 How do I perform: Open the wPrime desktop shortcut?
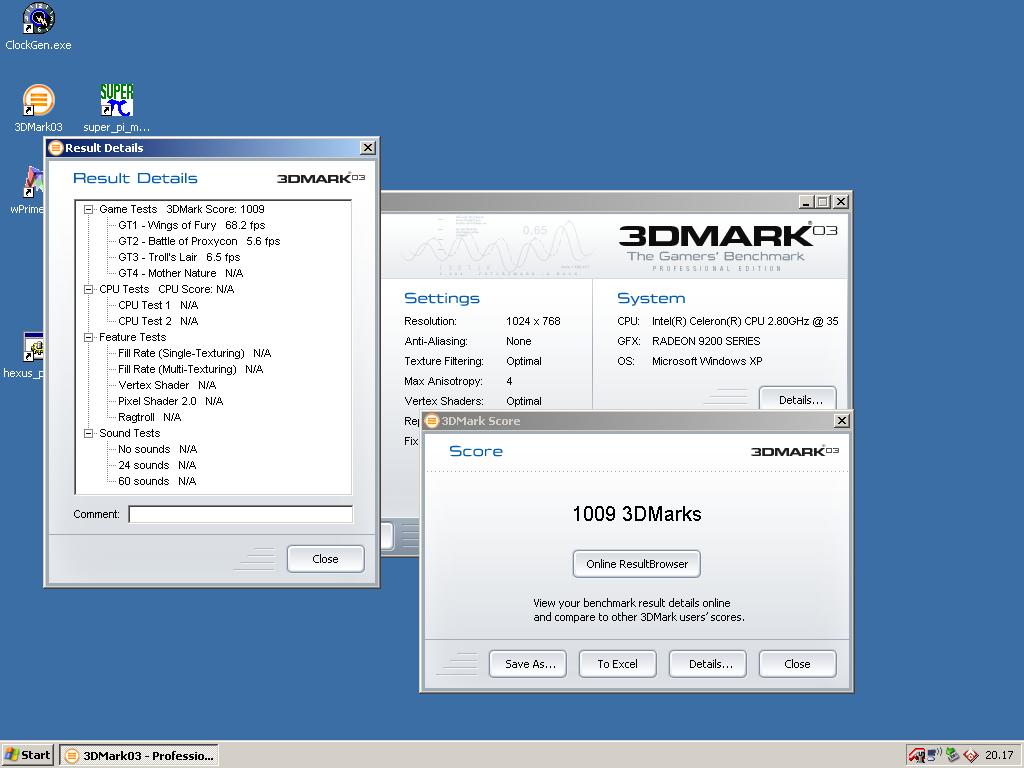click(x=26, y=189)
